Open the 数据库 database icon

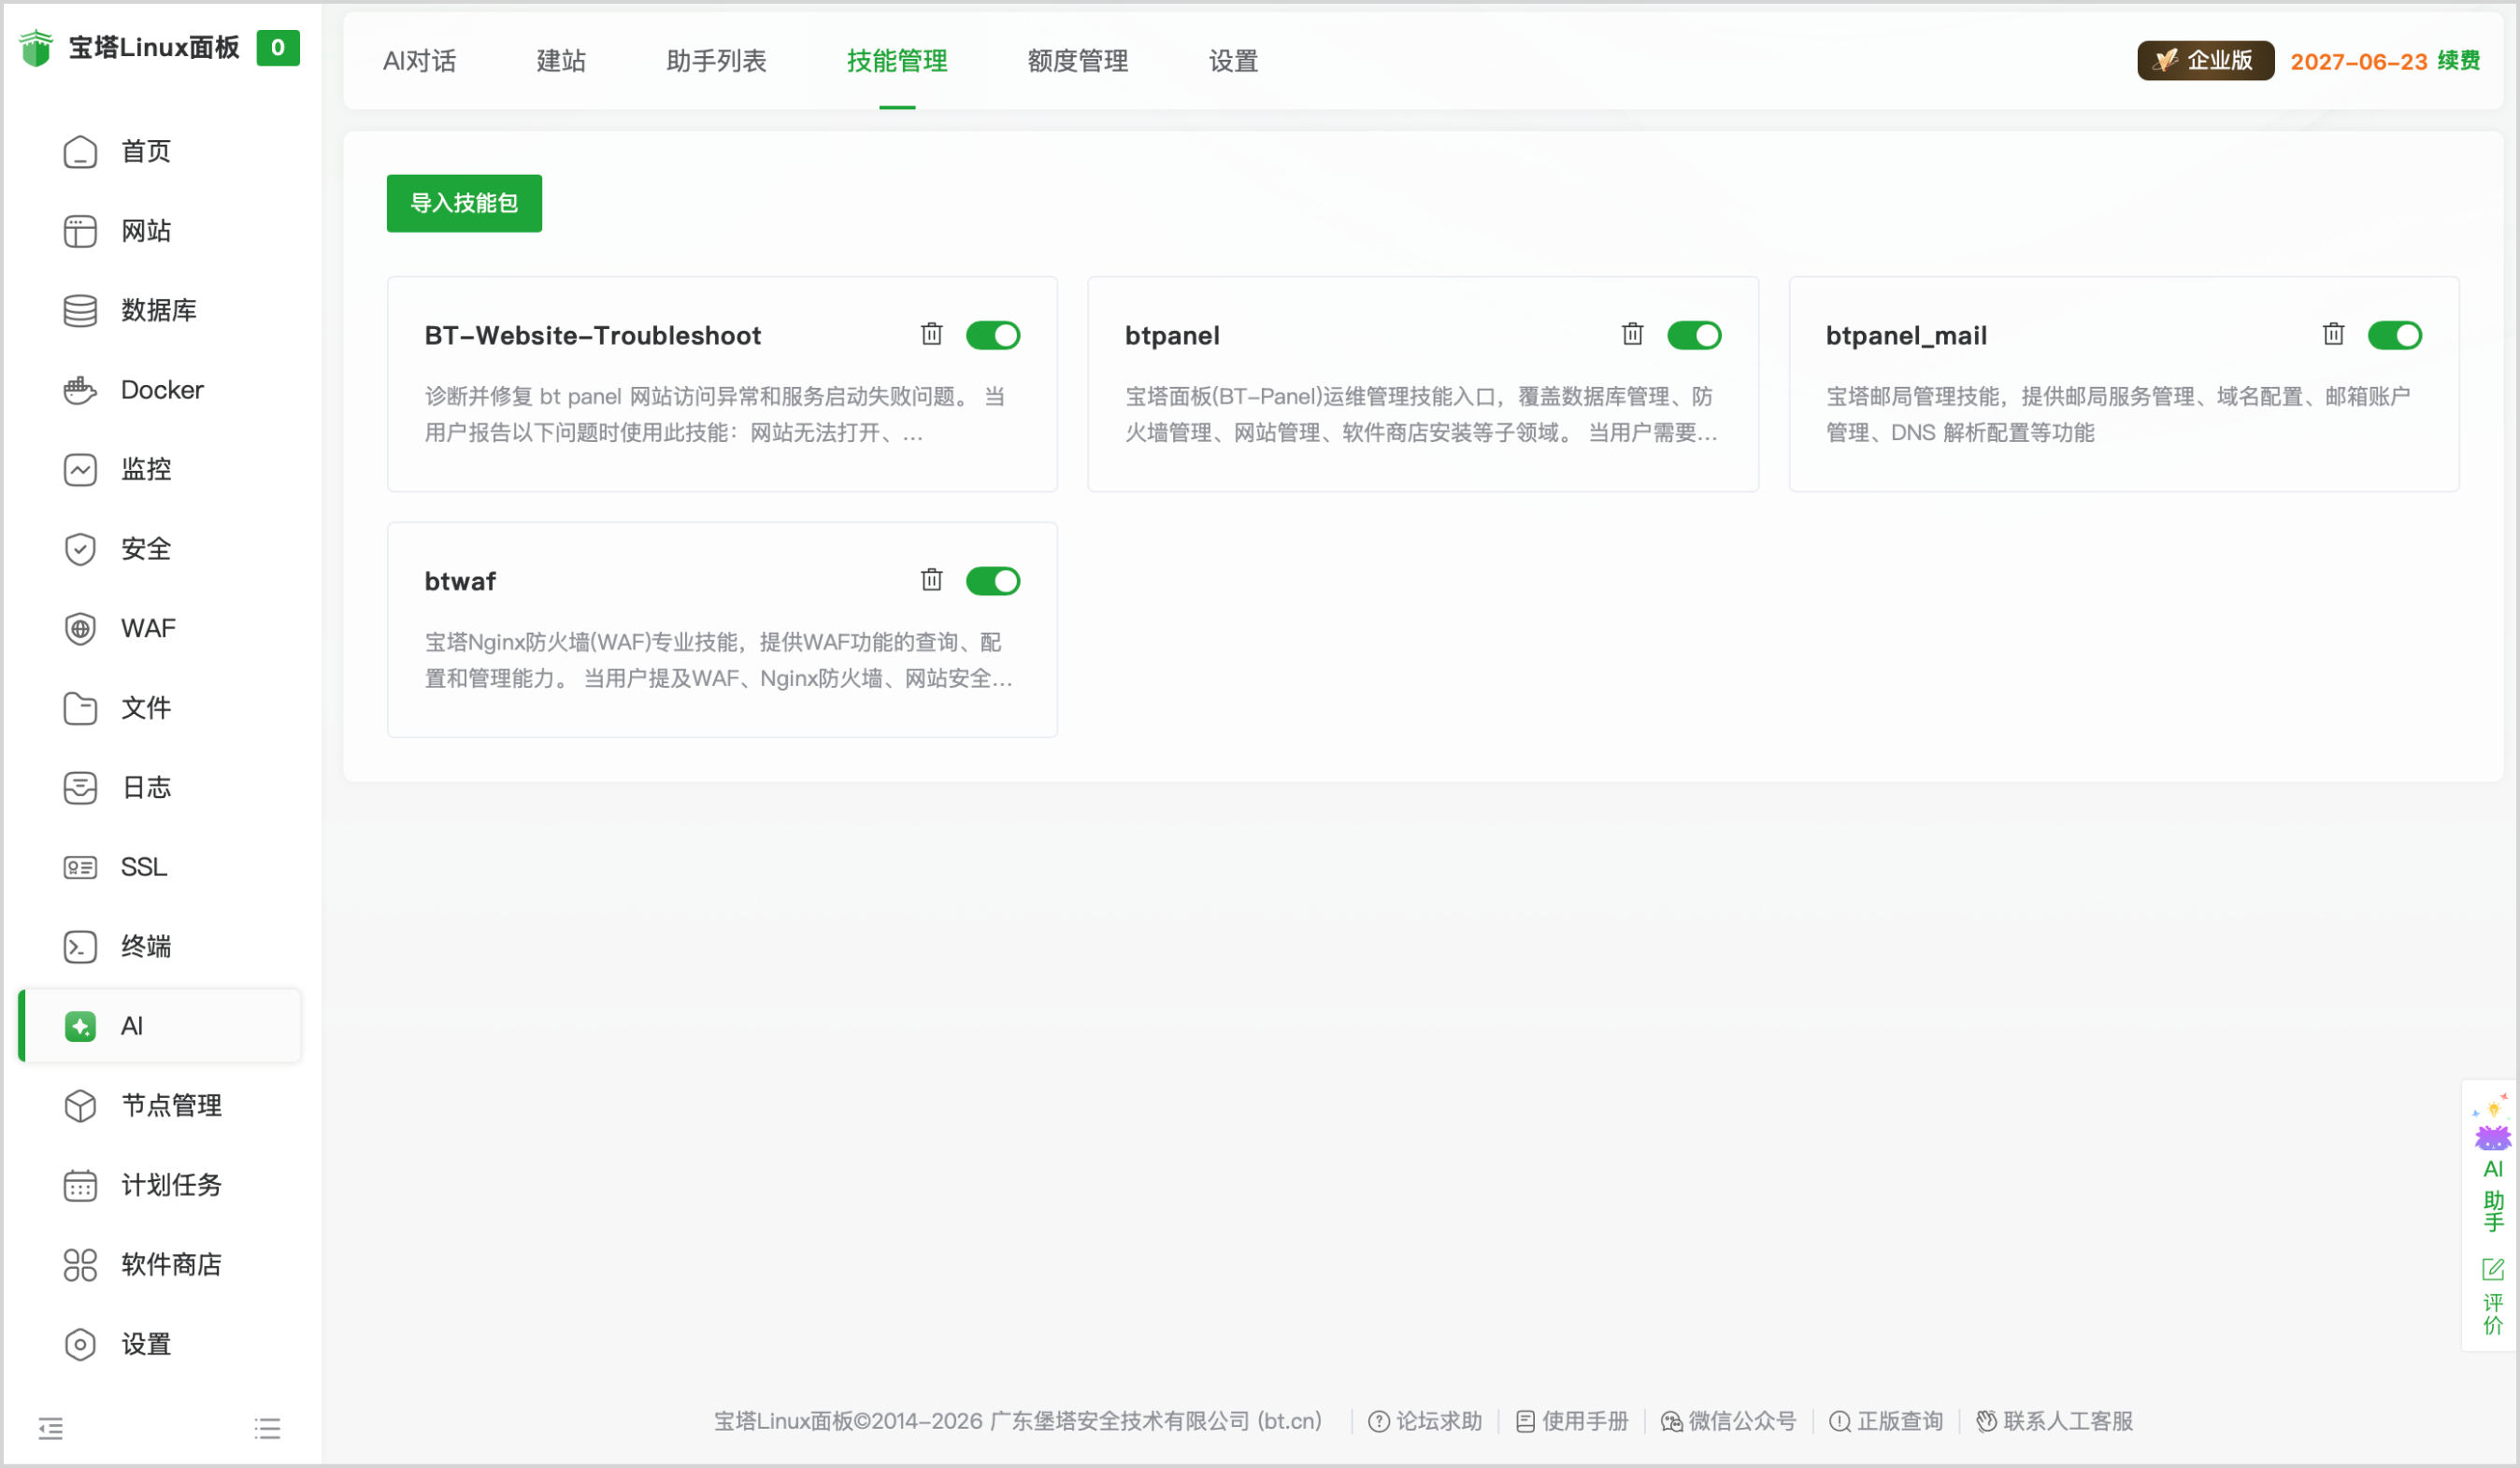80,311
